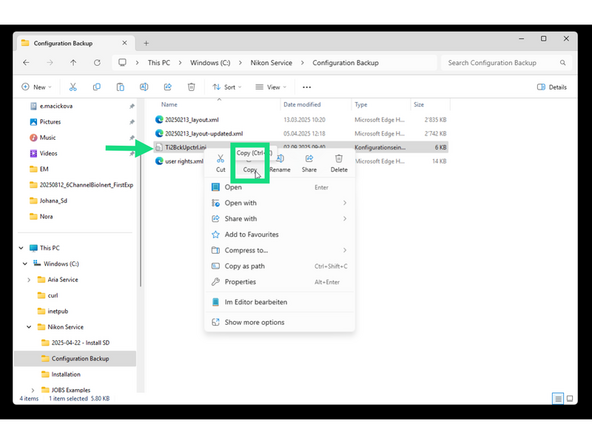Select Im Editor bearbeiten
592x444 pixels.
tap(279, 302)
